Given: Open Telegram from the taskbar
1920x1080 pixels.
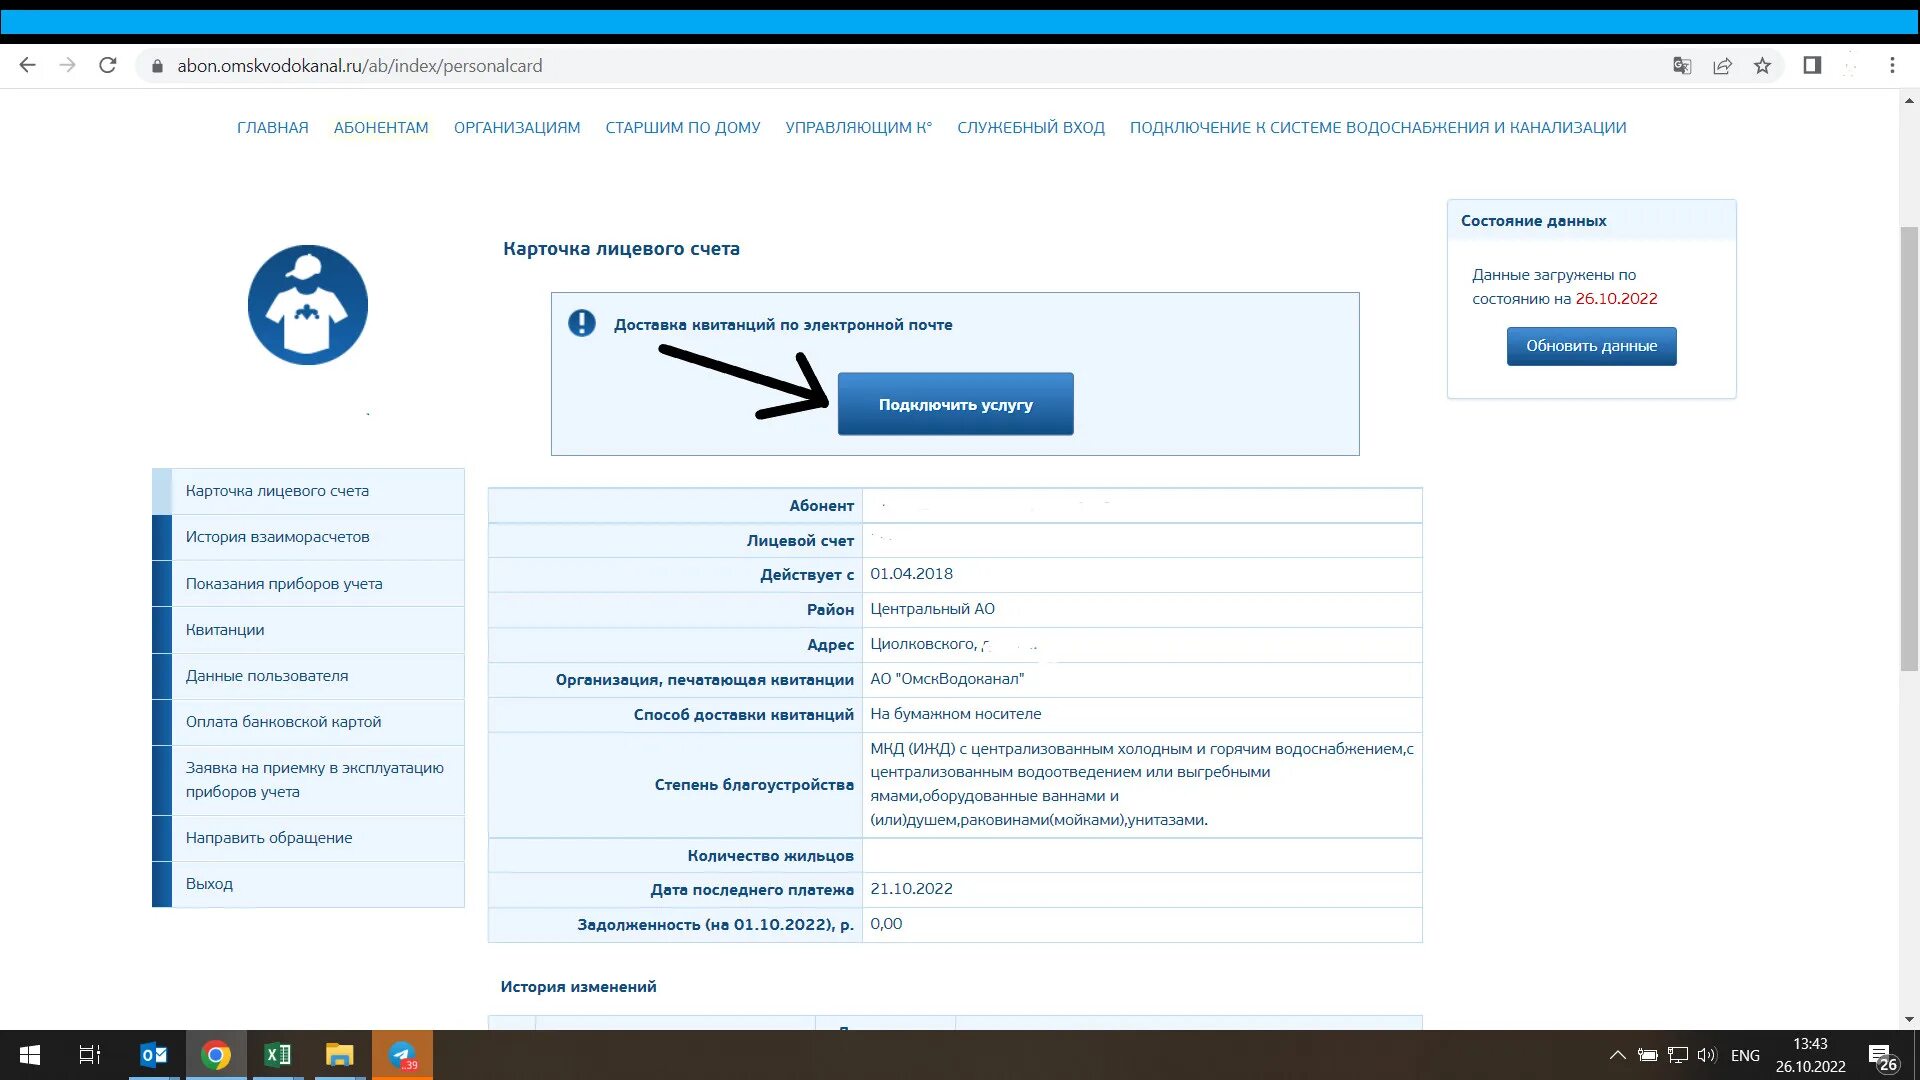Looking at the screenshot, I should [x=402, y=1055].
